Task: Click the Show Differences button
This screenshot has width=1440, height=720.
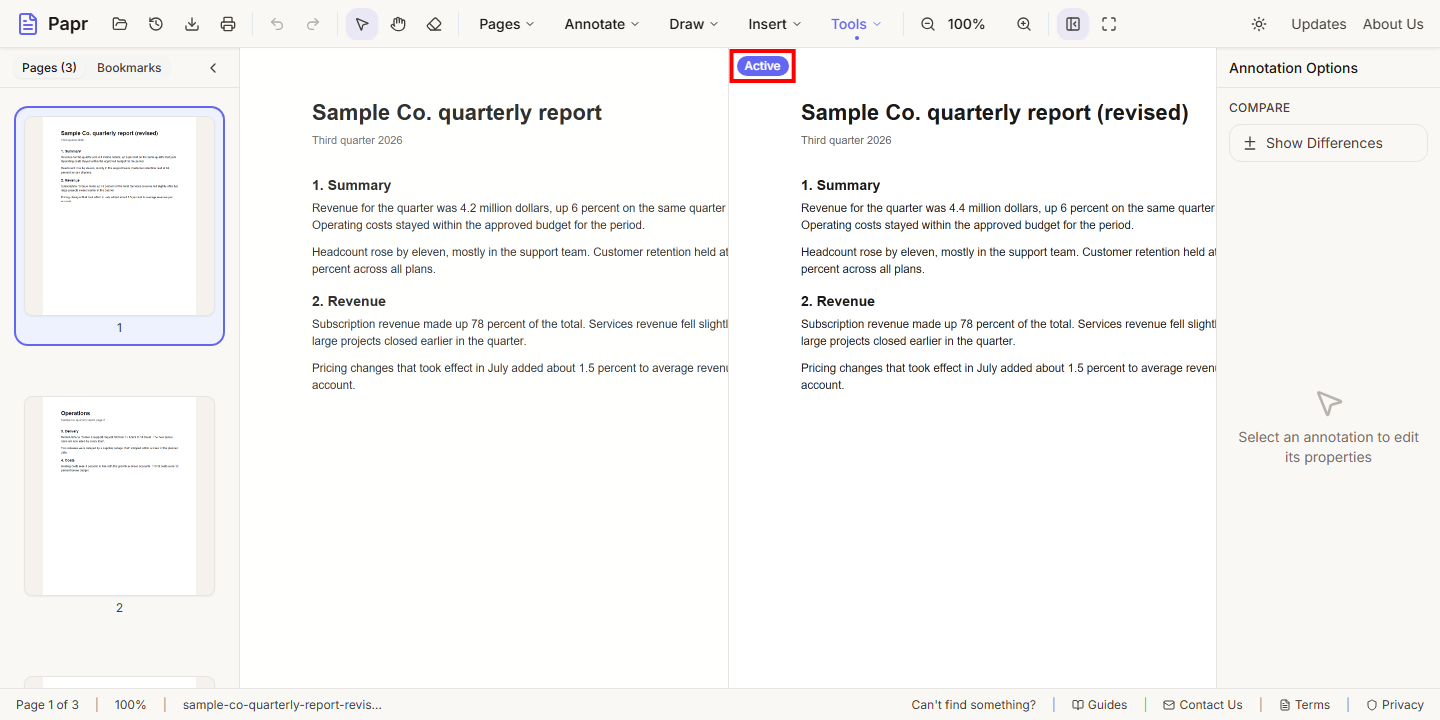Action: pos(1328,143)
